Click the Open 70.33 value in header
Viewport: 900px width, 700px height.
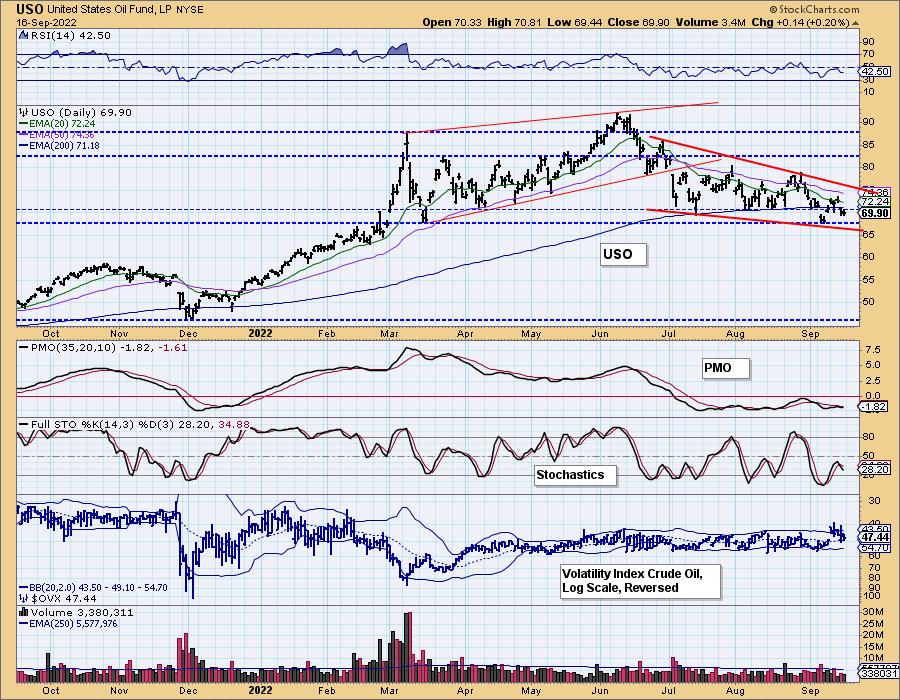[453, 22]
